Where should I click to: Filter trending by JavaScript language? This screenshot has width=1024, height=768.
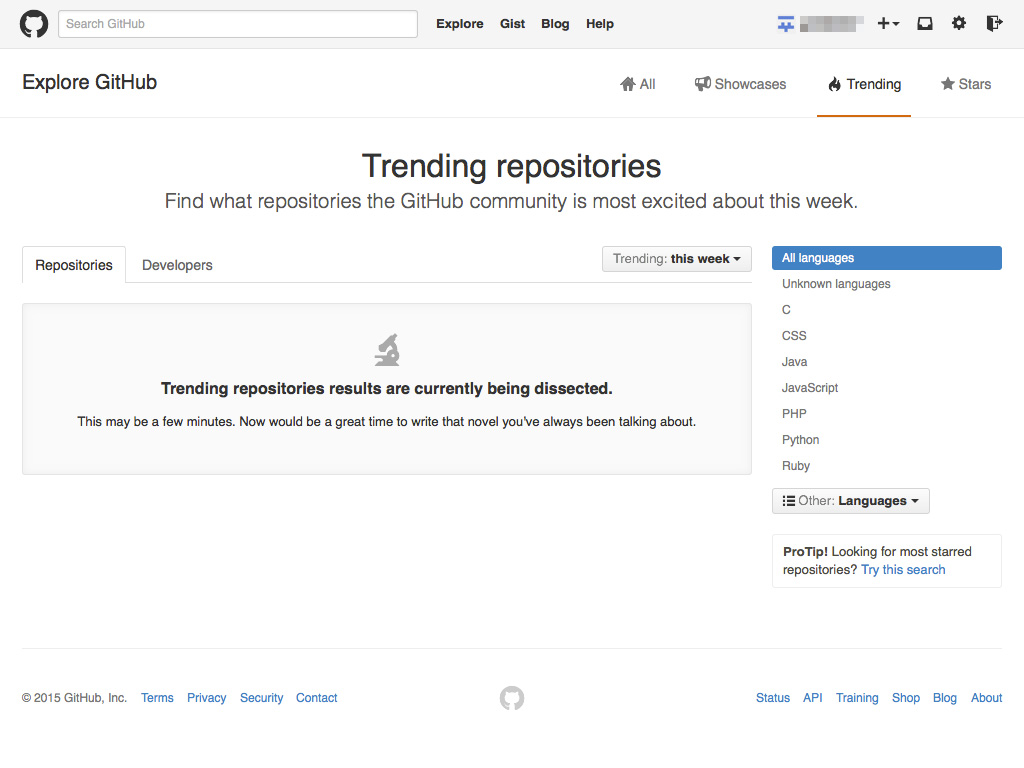click(810, 388)
